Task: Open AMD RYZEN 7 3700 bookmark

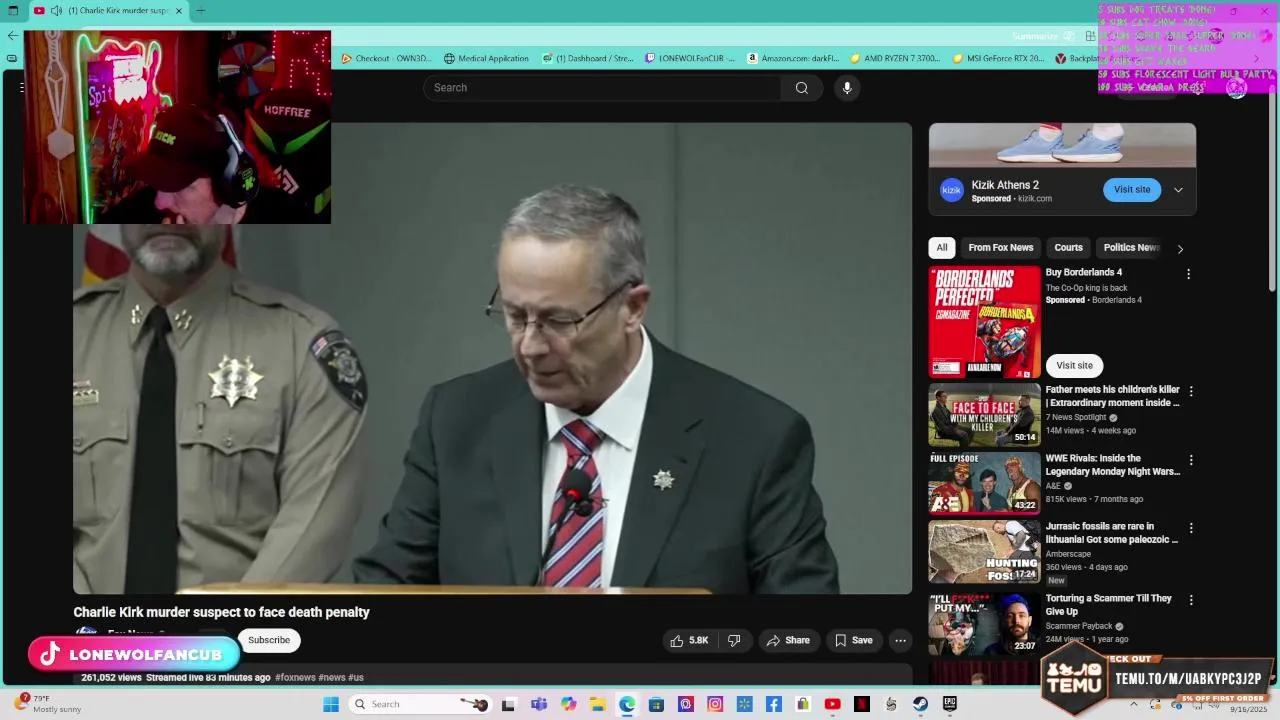Action: click(x=895, y=58)
